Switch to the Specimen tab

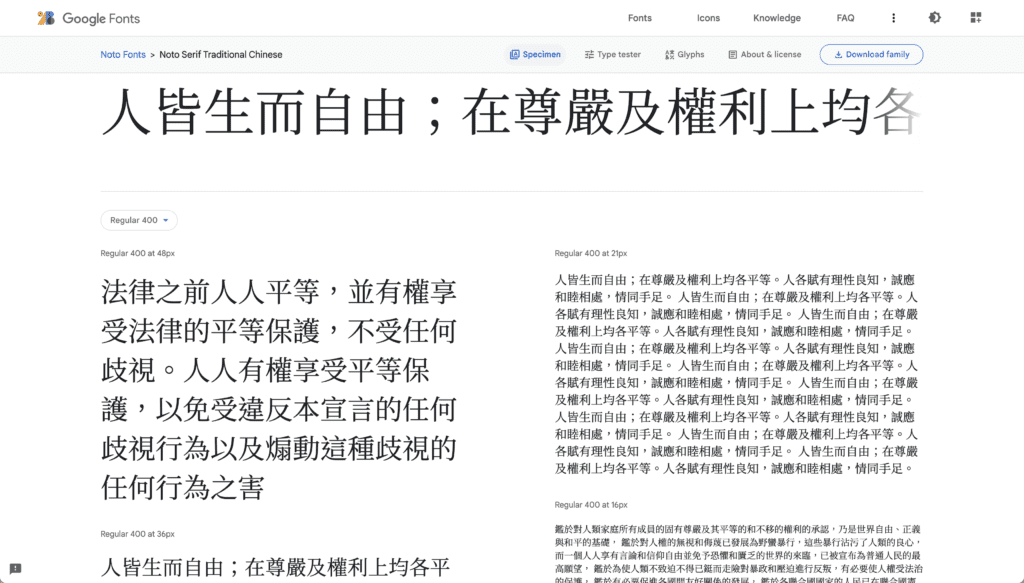tap(535, 55)
